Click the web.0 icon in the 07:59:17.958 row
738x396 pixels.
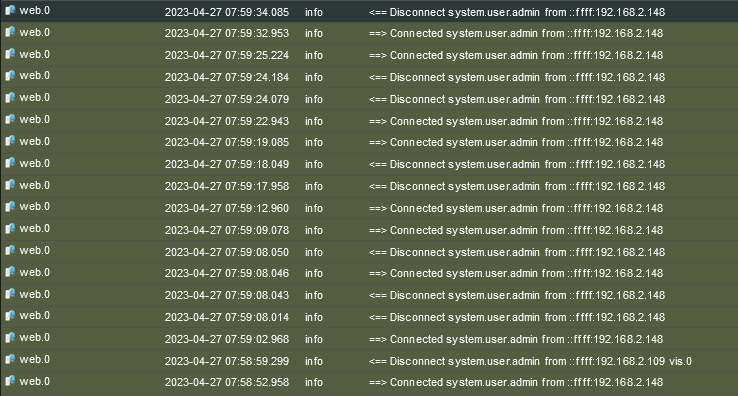pos(10,185)
